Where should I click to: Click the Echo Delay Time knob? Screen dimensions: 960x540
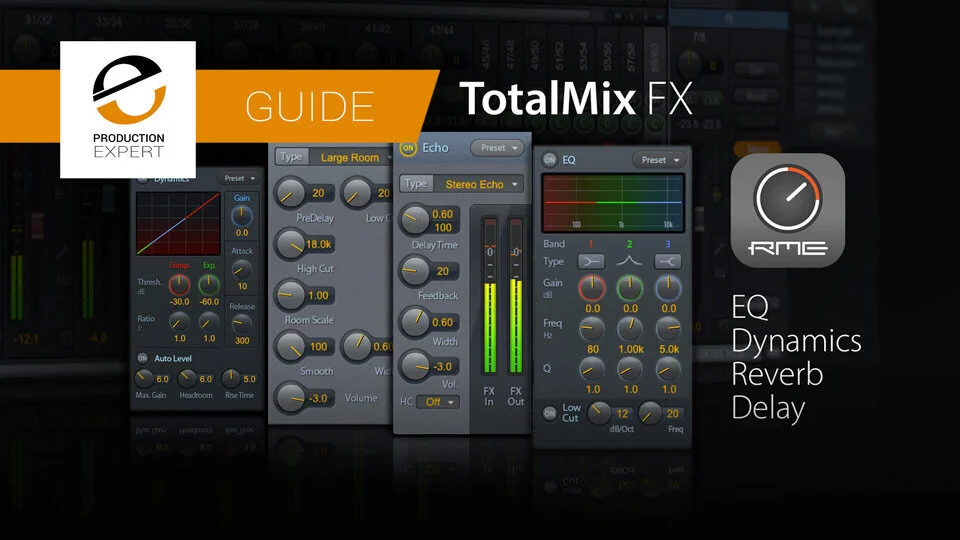(414, 220)
